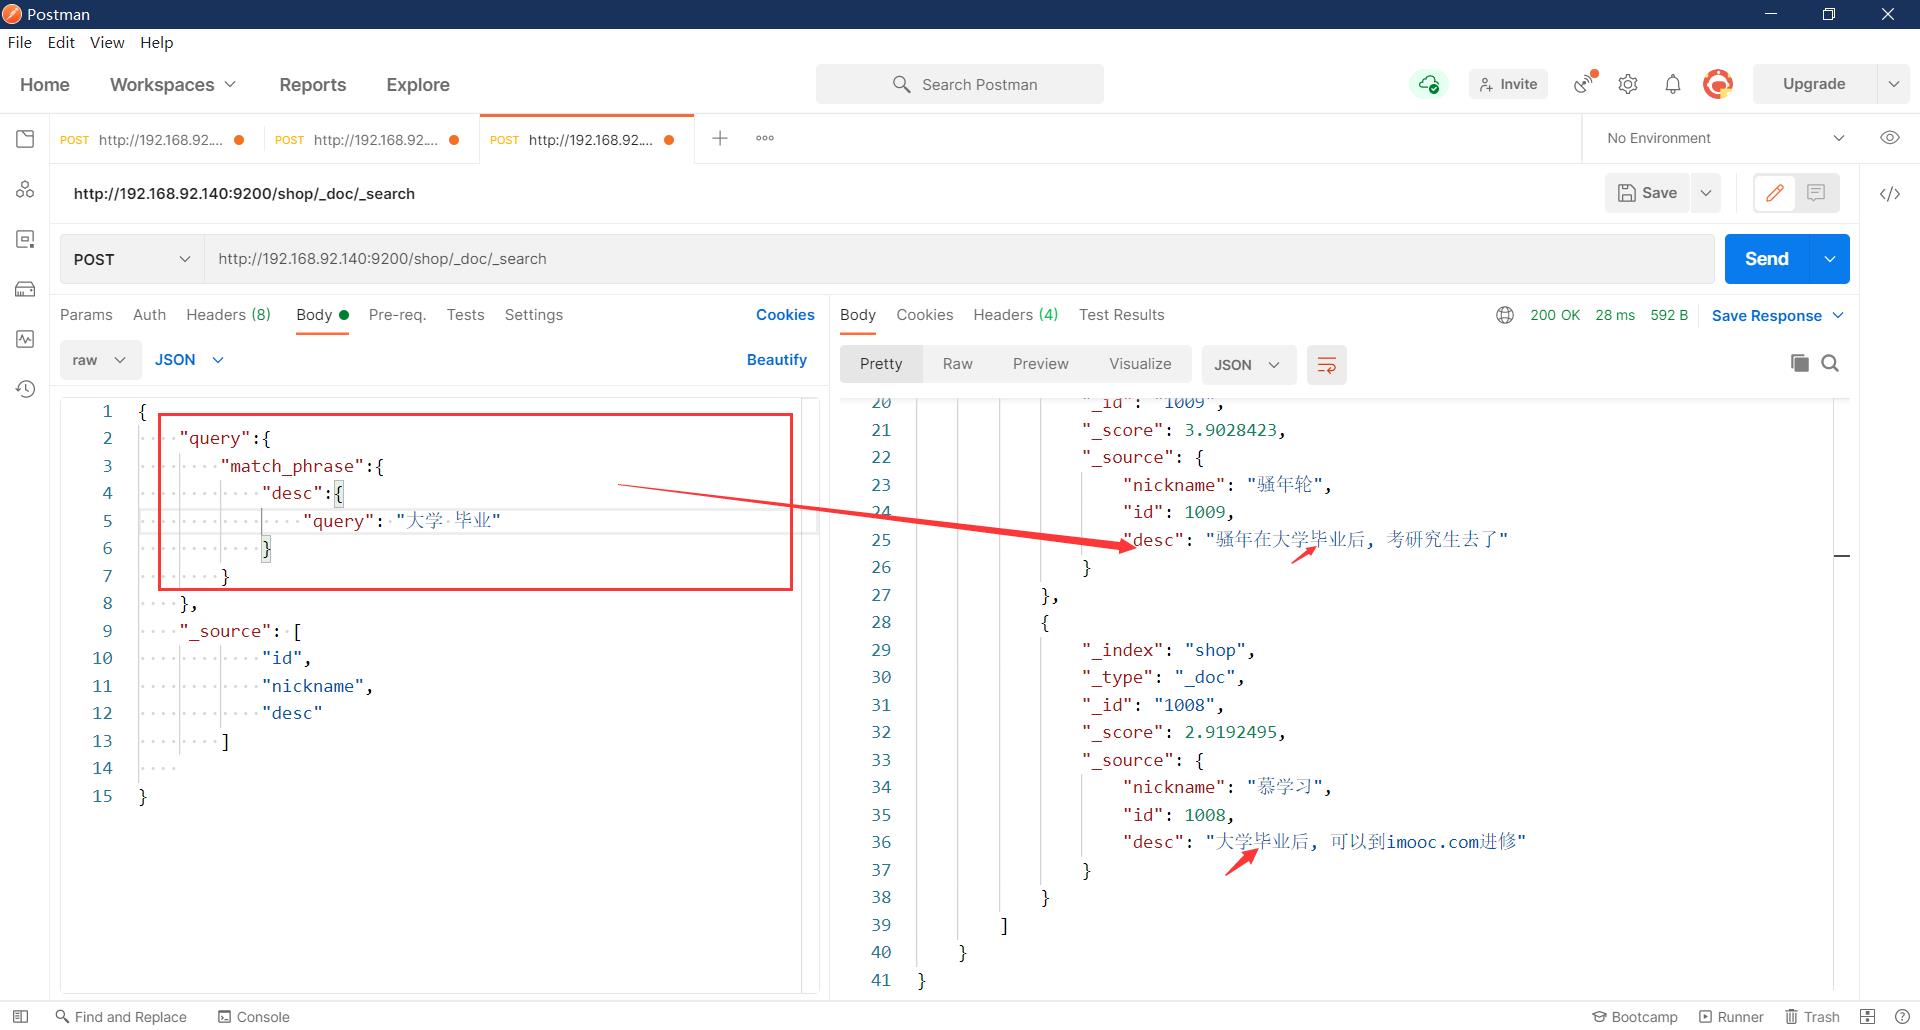Open the Runner
Screen dimensions: 1920x1030
[x=1731, y=1016]
